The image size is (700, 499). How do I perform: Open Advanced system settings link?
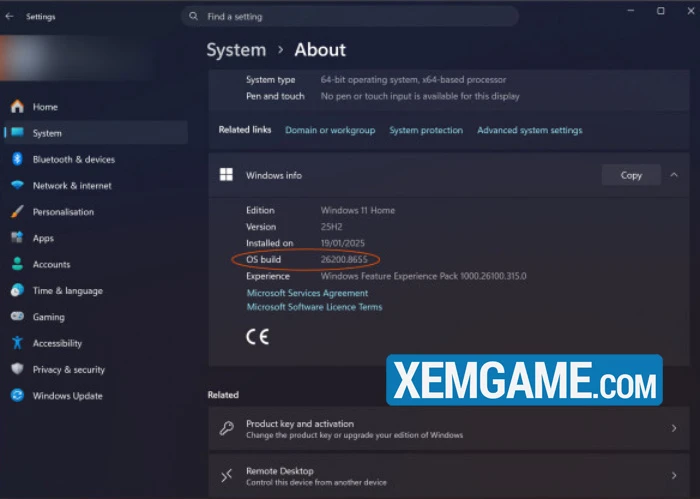tap(529, 130)
